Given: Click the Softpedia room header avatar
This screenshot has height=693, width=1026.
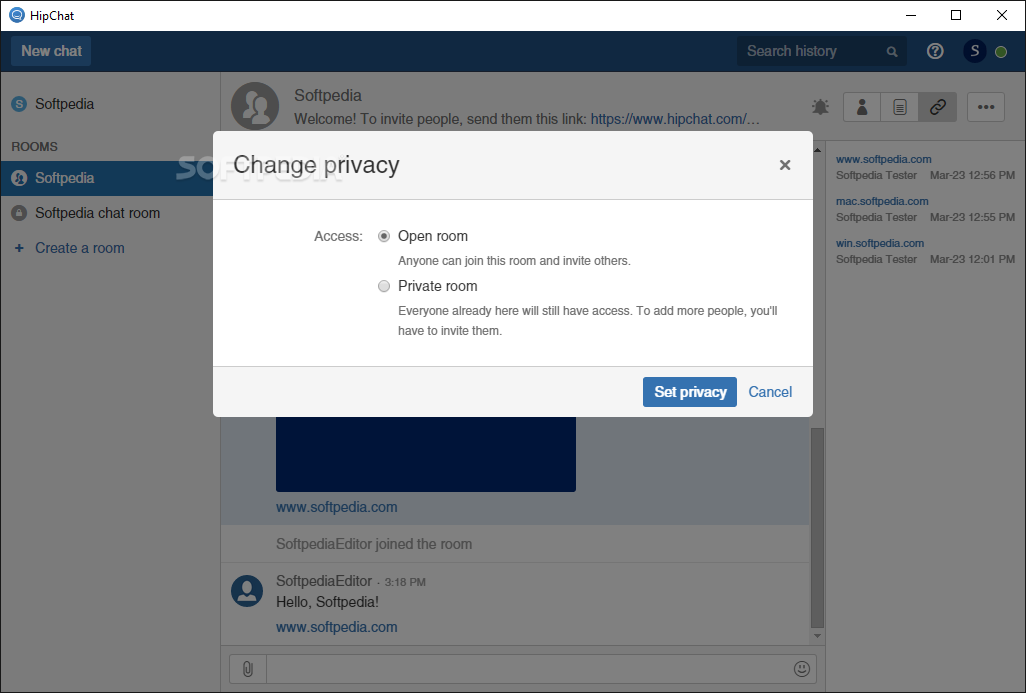Looking at the screenshot, I should (255, 106).
